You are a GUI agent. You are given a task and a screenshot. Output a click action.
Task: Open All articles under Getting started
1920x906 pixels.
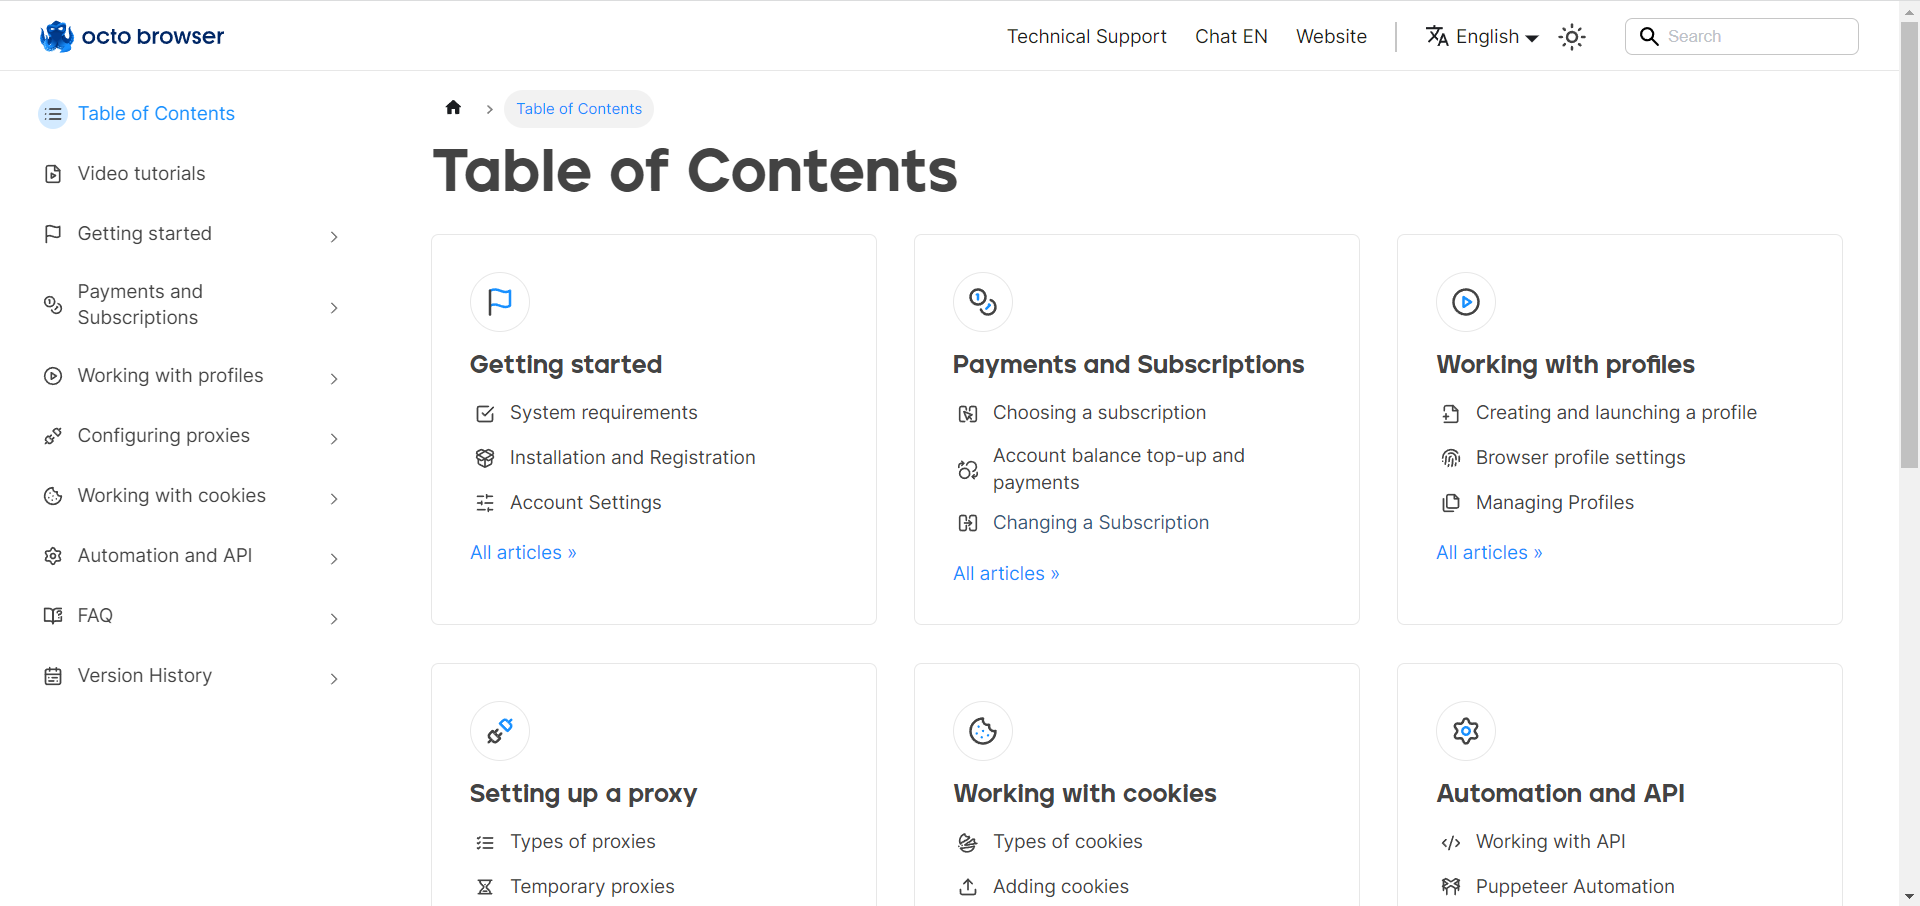(523, 552)
